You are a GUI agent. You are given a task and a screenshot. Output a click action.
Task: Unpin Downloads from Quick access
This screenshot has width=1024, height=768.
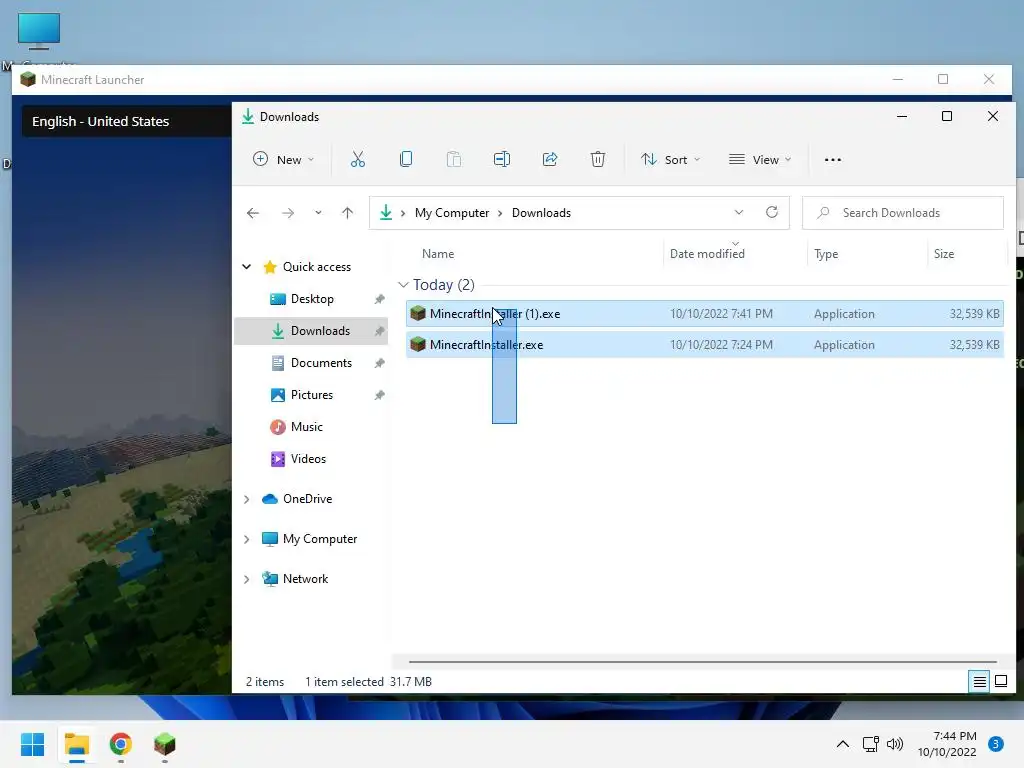pos(379,331)
